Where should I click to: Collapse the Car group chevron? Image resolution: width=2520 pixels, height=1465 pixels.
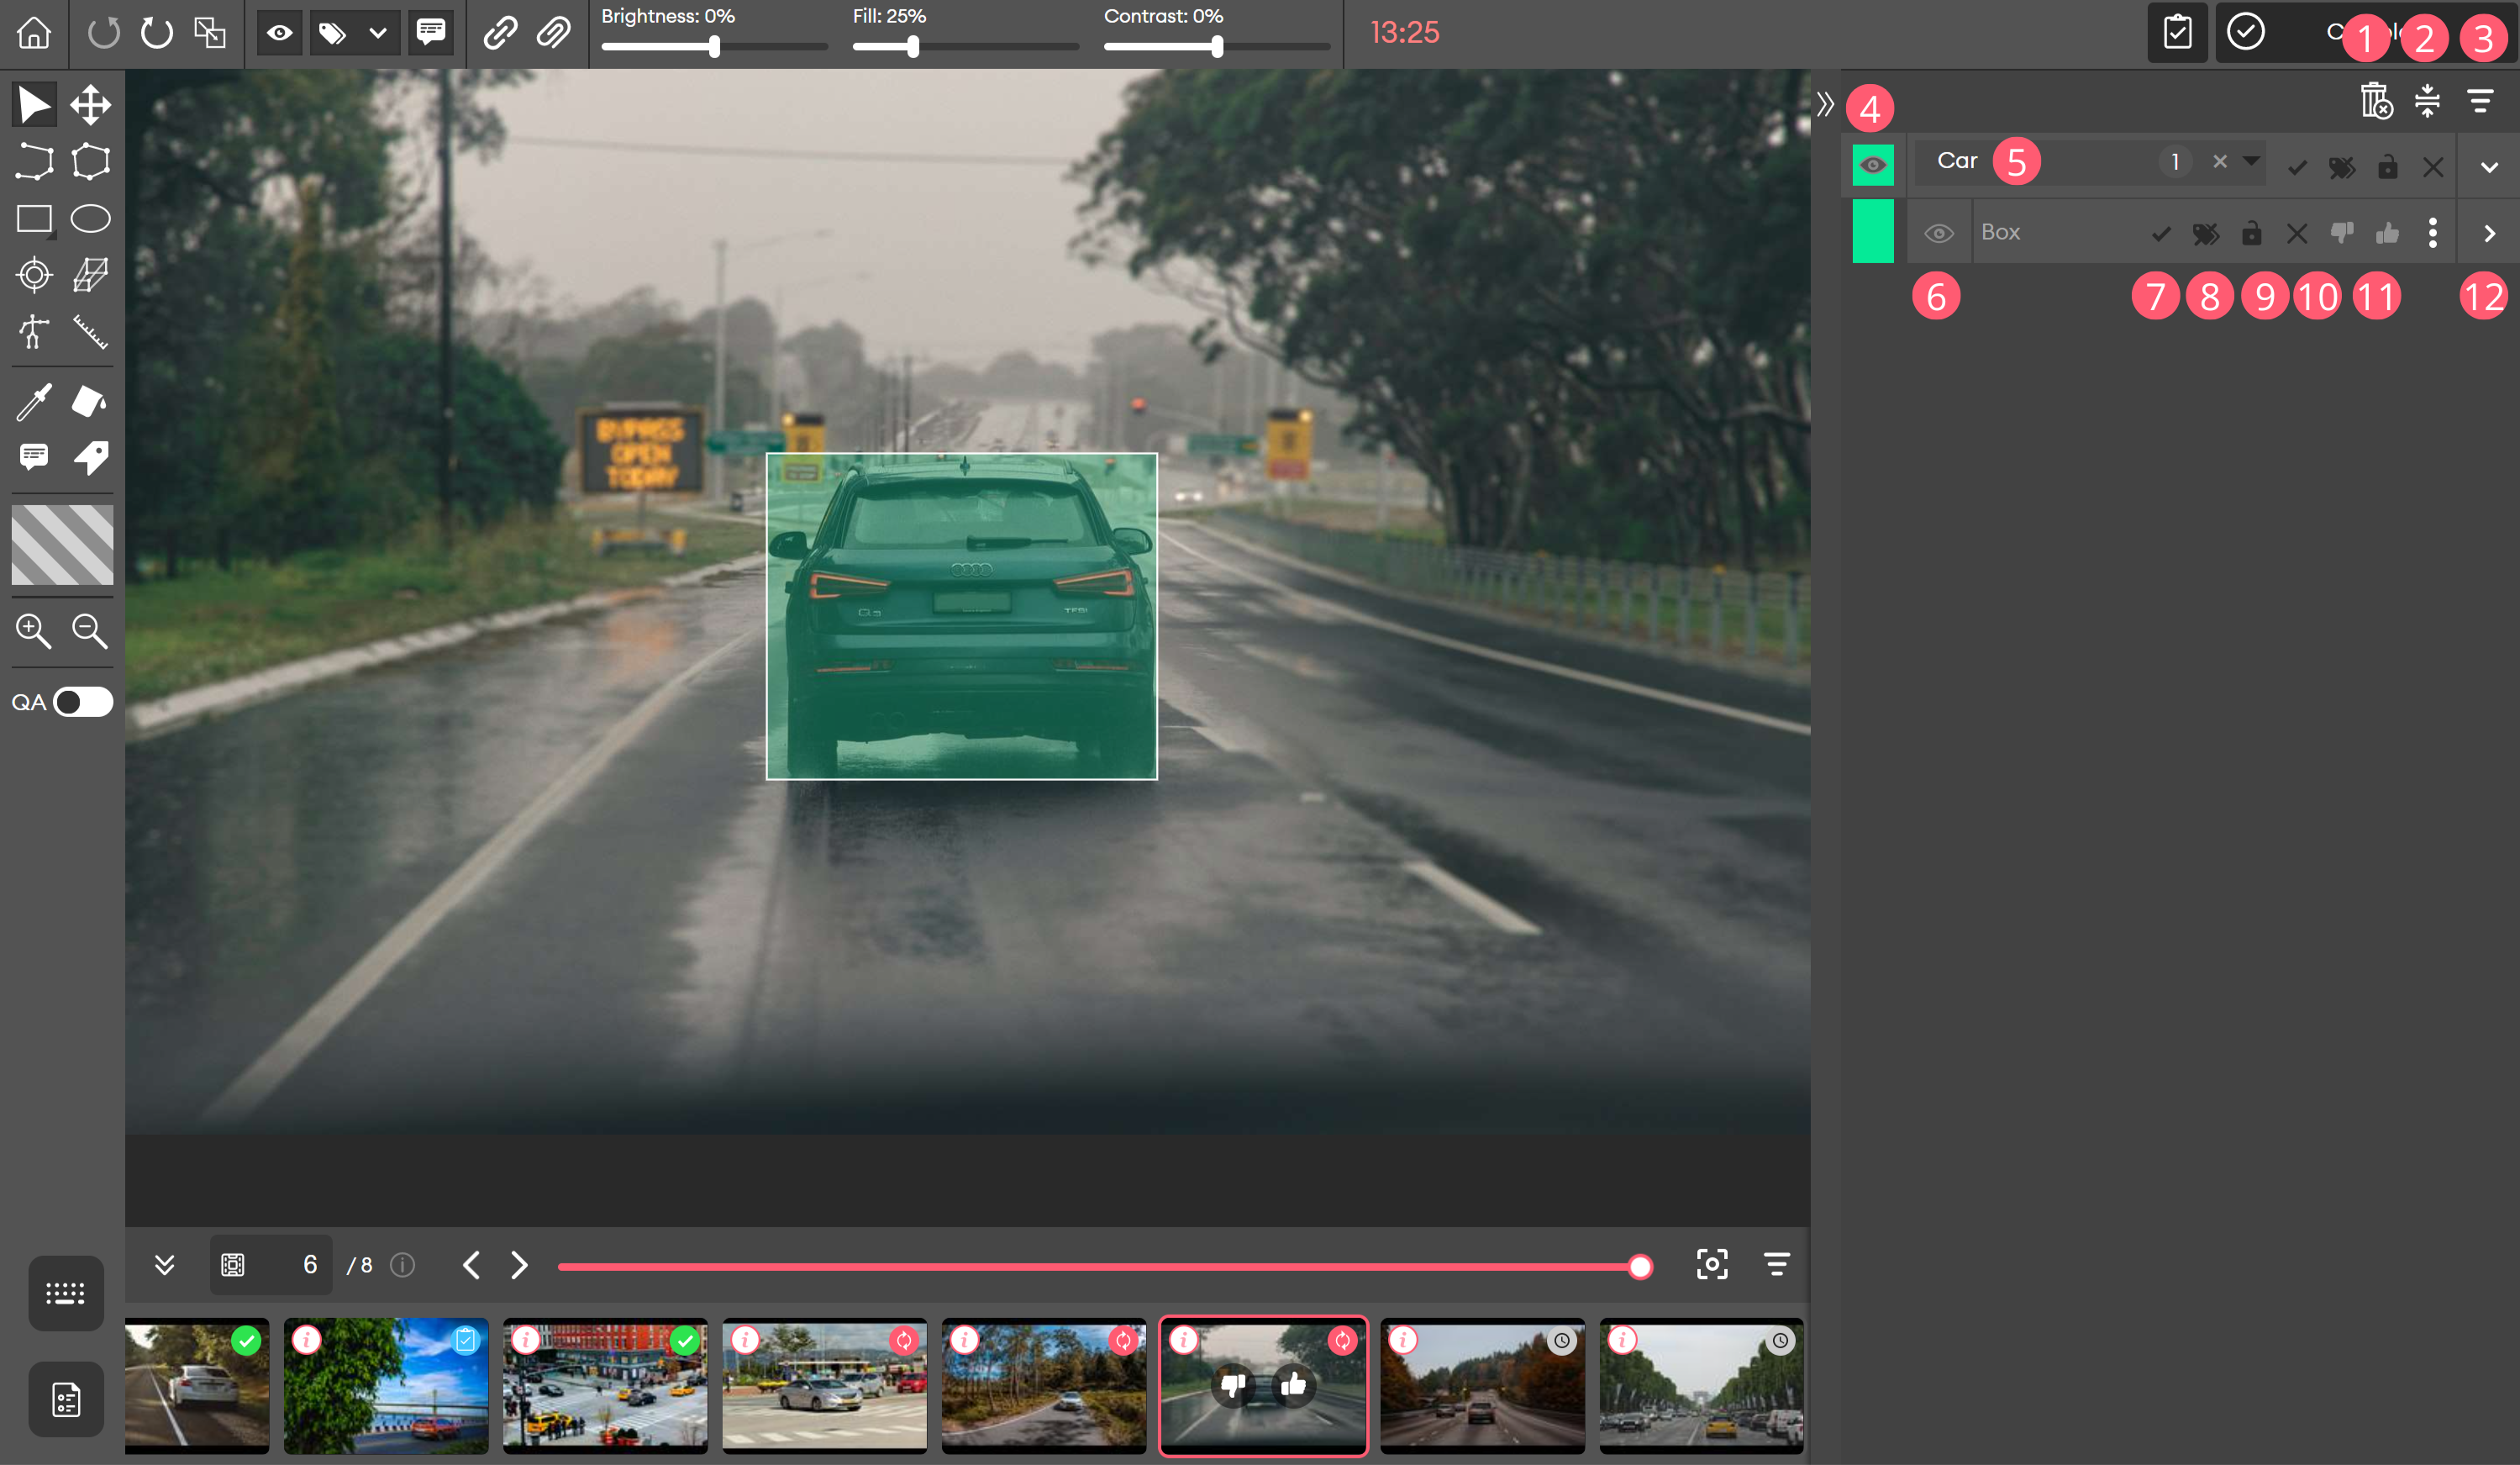point(2489,167)
